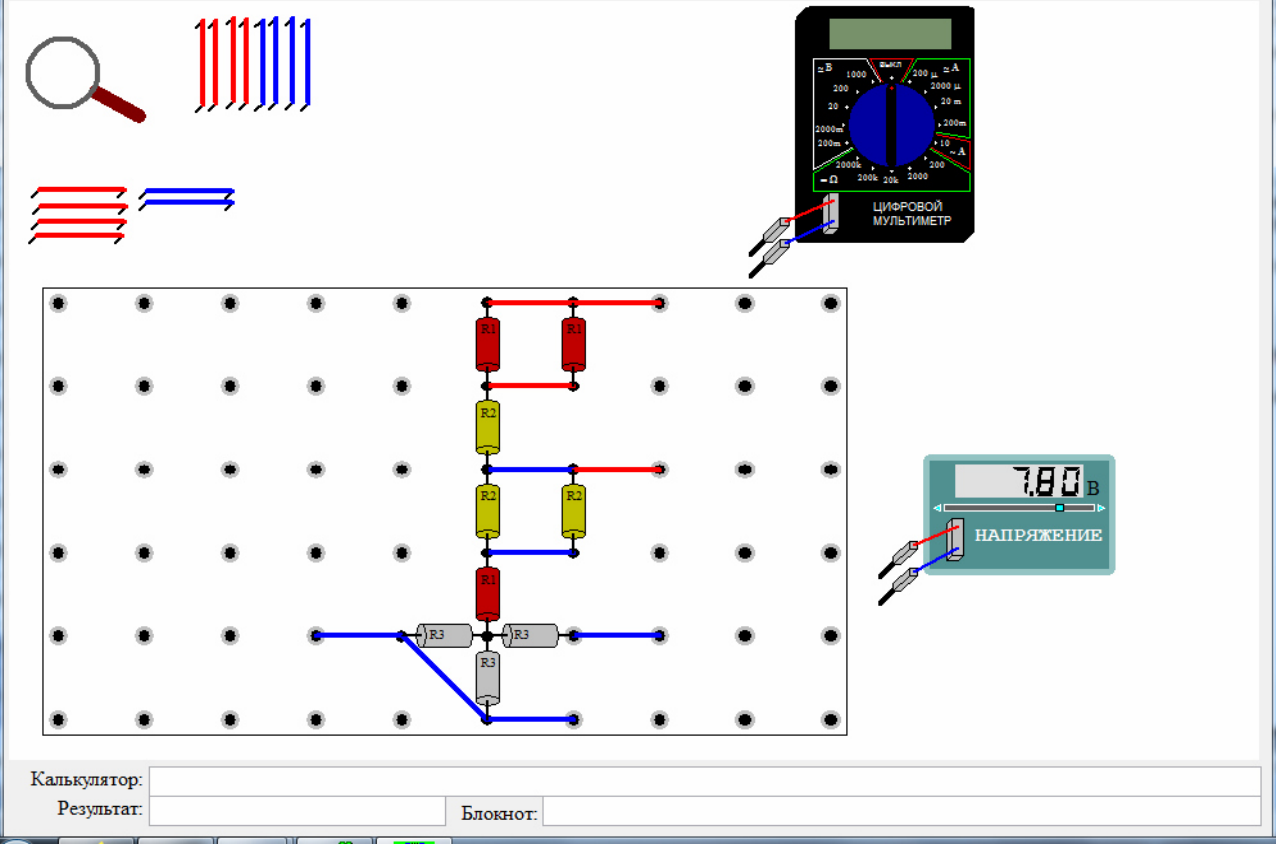Screen dimensions: 1276x846
Task: Click the multimeter's LCD display
Action: coord(890,34)
